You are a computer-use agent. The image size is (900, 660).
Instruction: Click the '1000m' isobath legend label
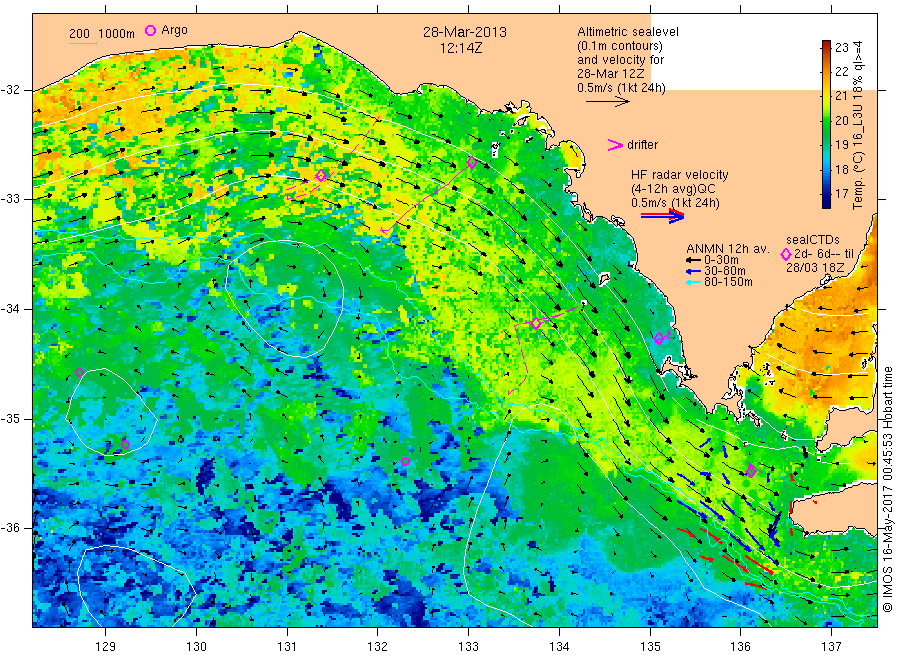pos(117,34)
